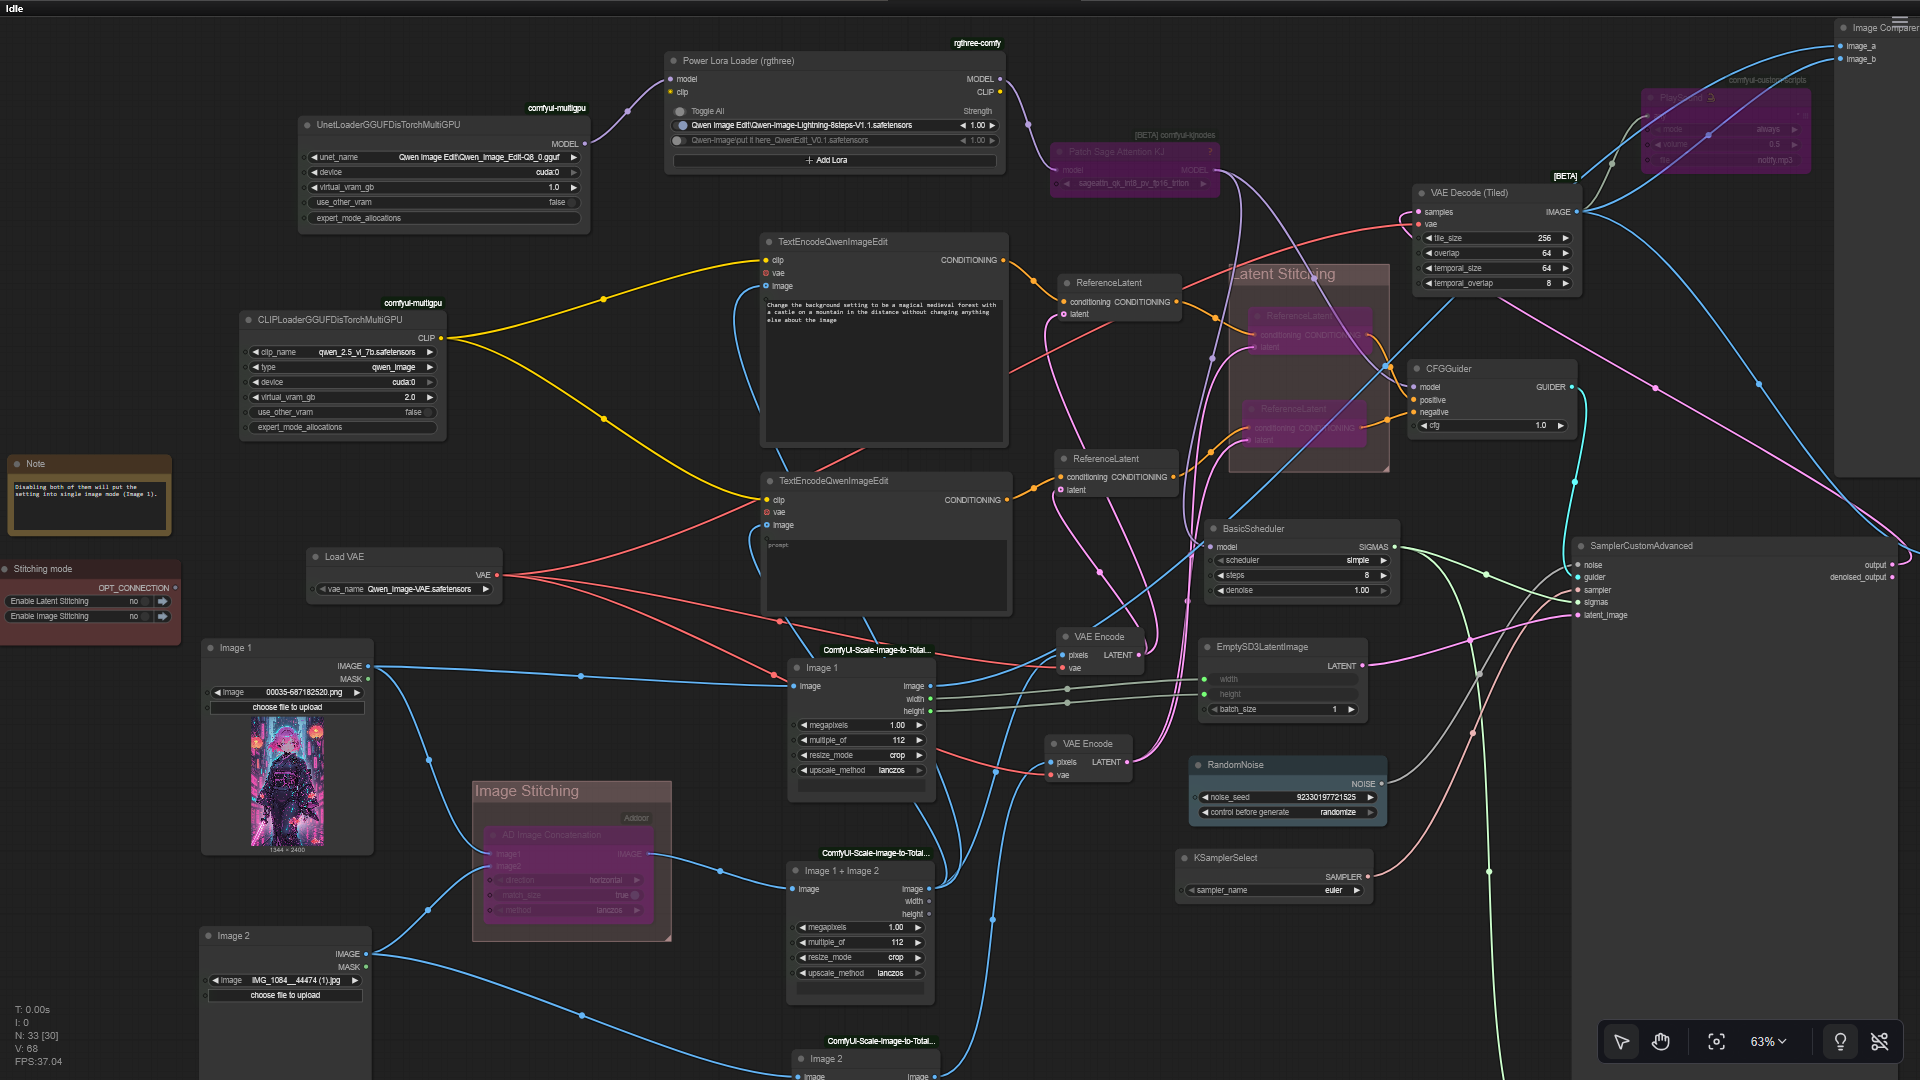Click arrow icon beside Enable Latent Stitching
Viewport: 1920px width, 1080px height.
tap(162, 602)
